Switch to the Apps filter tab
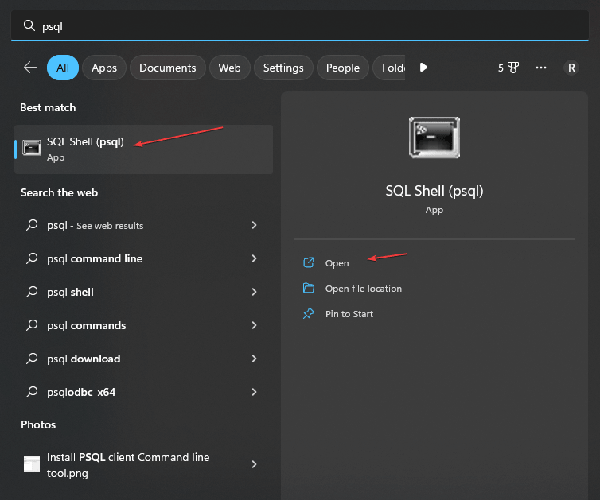 (x=104, y=68)
